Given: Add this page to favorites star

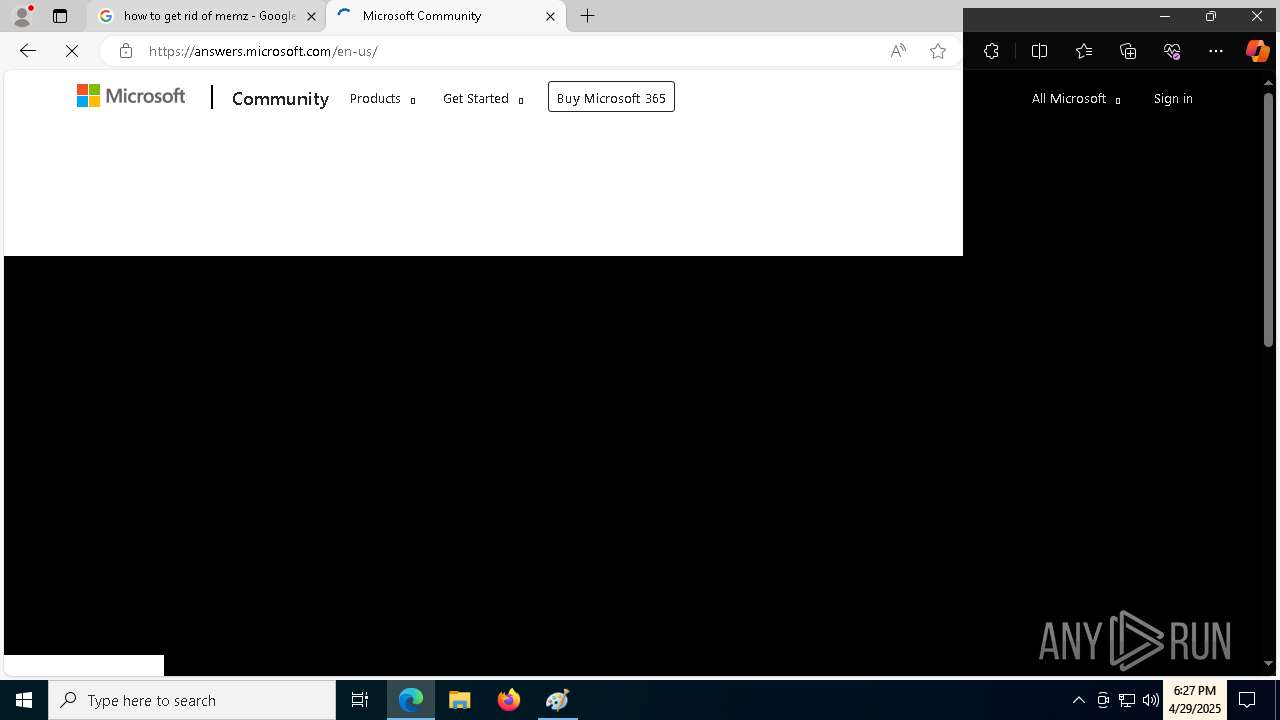Looking at the screenshot, I should [938, 51].
